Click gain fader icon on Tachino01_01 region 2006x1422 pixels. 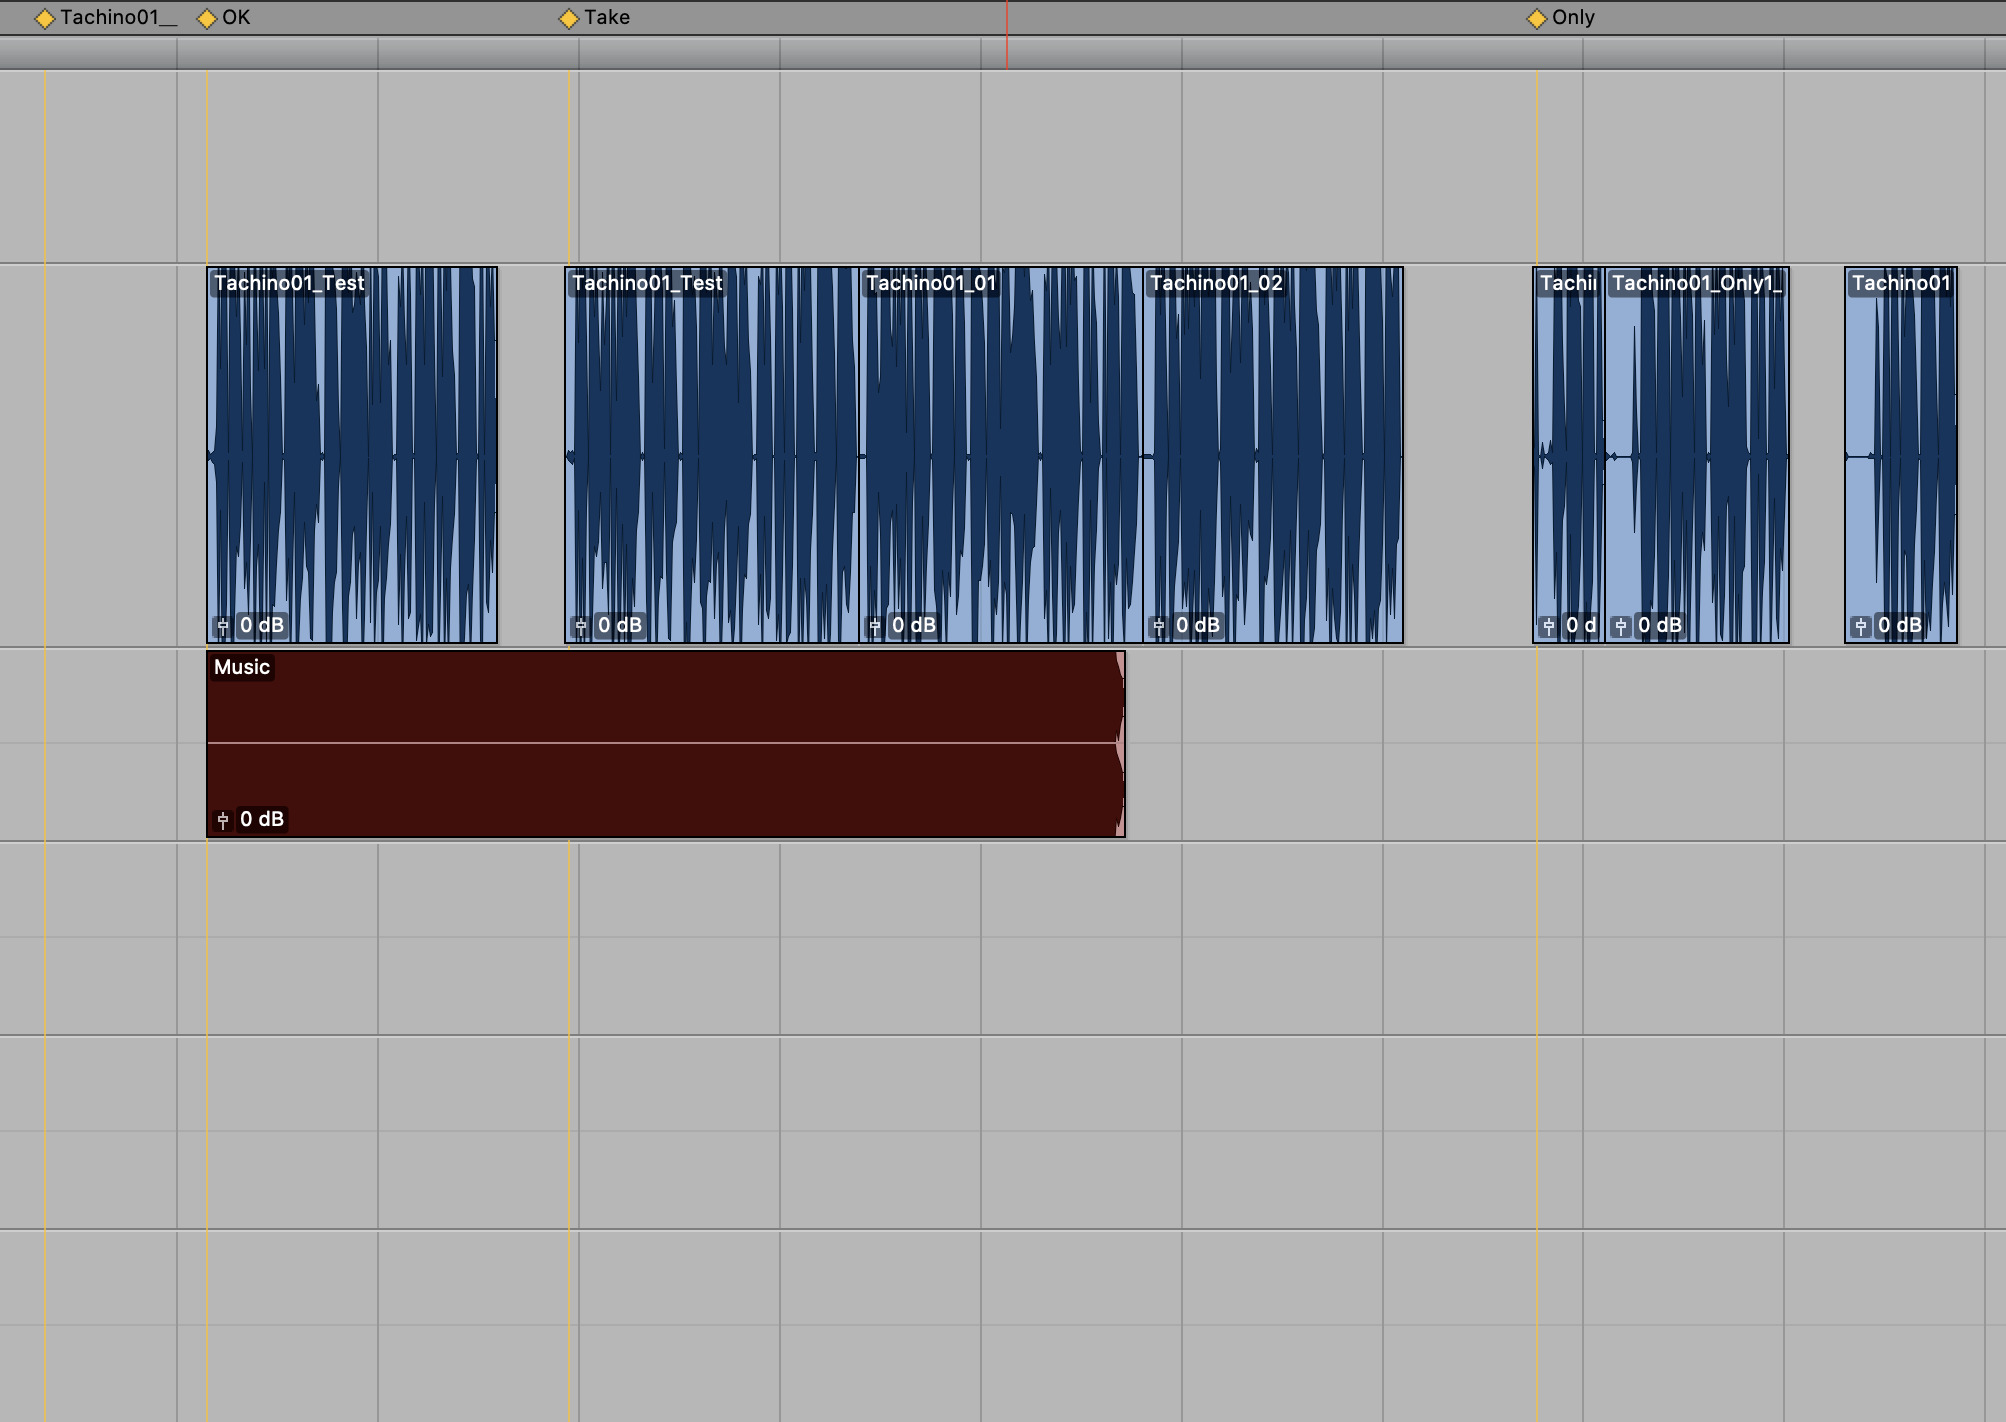pos(875,626)
